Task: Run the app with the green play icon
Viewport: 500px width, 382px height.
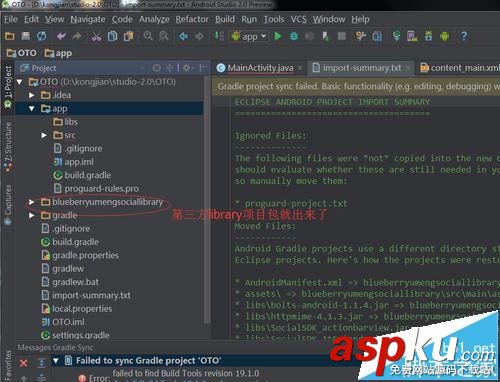Action: pos(278,36)
